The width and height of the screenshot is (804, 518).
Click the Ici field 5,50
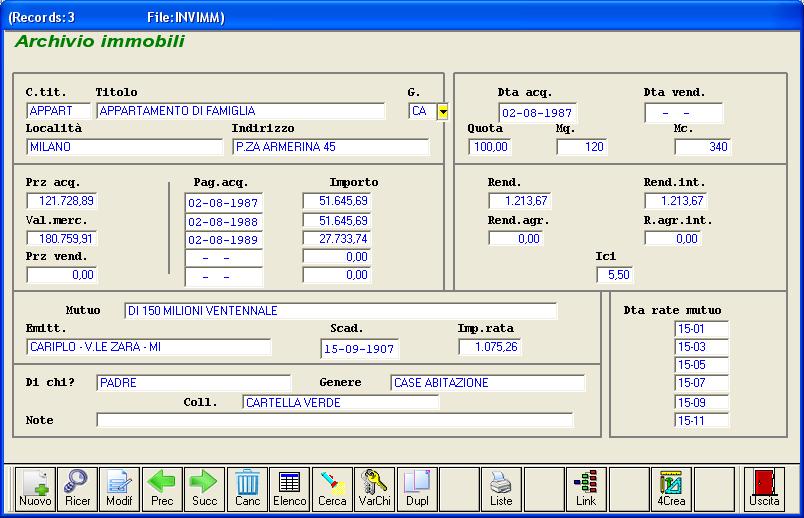click(615, 275)
